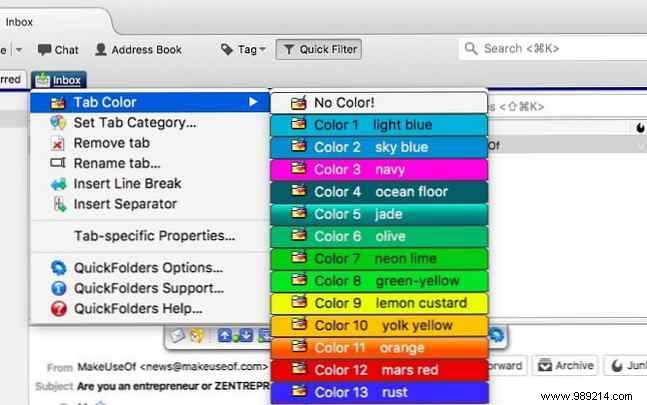This screenshot has height=405, width=647.
Task: Pick Color 9 lemon custard
Action: (x=379, y=303)
